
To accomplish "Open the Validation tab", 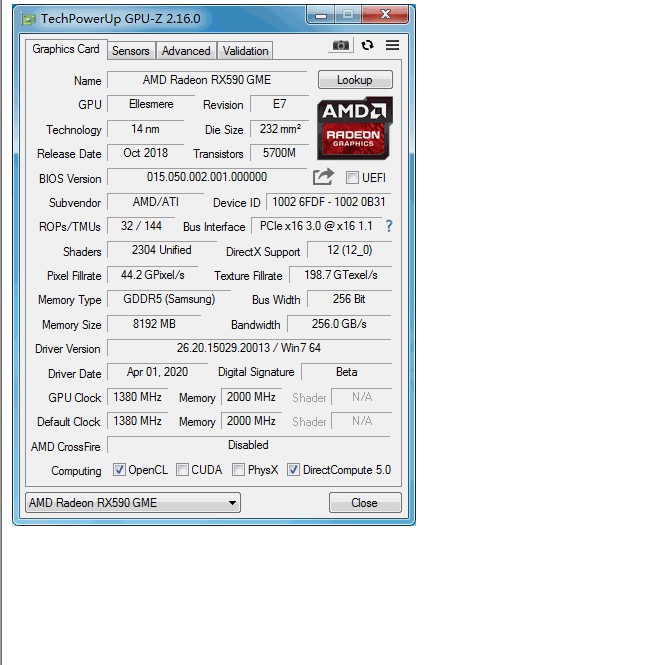I will pos(245,51).
